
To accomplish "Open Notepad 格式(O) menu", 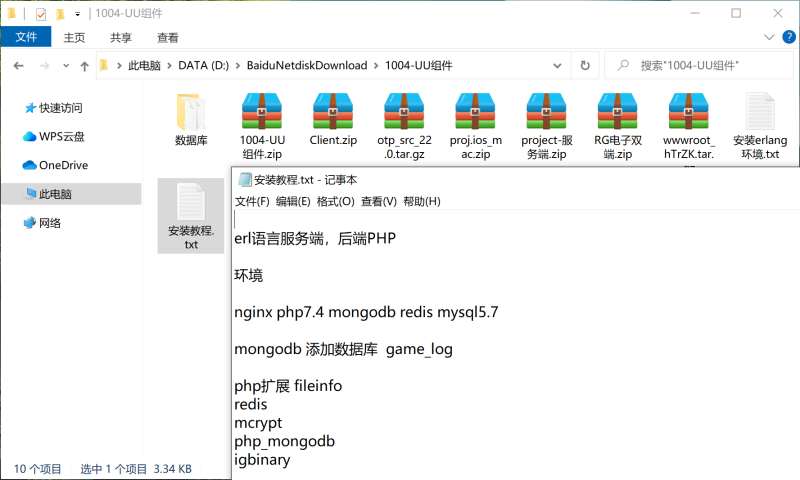I will (x=335, y=201).
